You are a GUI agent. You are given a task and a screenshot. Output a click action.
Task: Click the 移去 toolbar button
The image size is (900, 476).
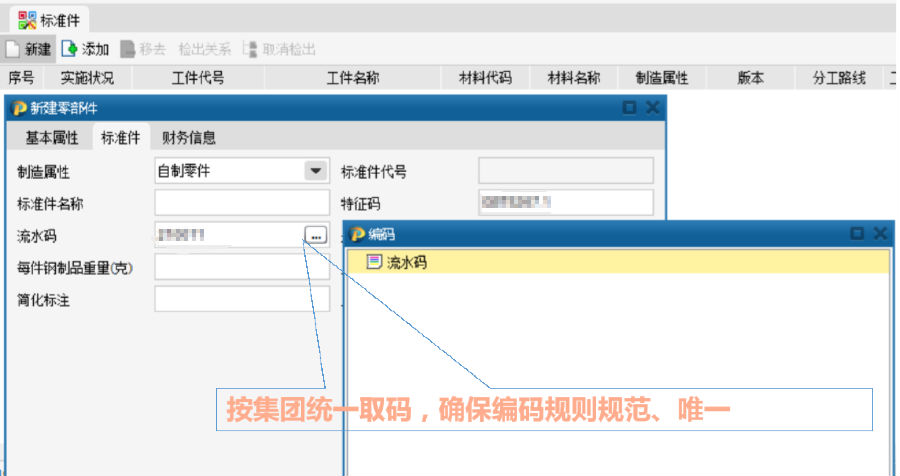pos(143,49)
